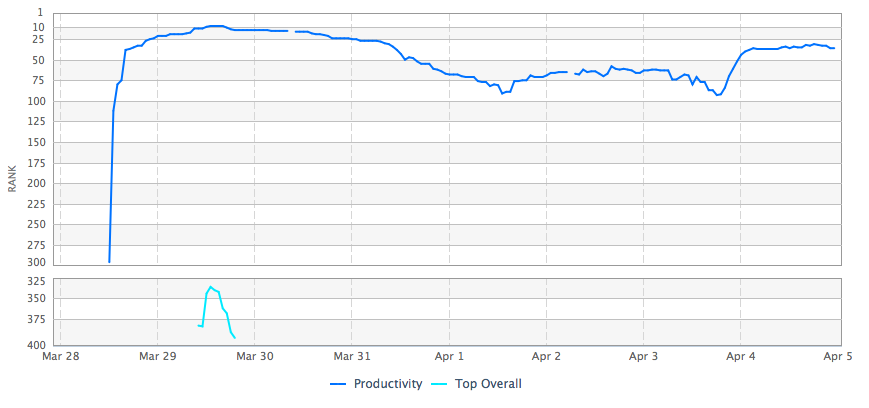This screenshot has height=408, width=869.
Task: Click the Apr 2 date label
Action: click(x=546, y=356)
